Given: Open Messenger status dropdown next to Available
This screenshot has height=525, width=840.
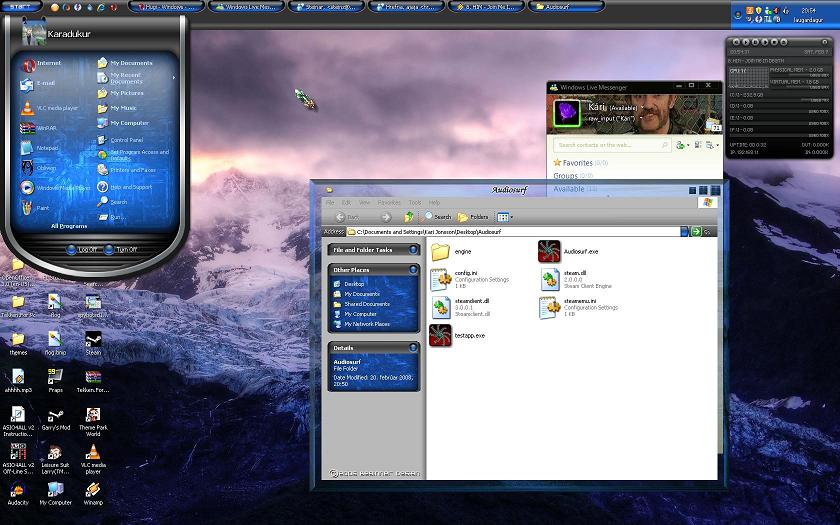Looking at the screenshot, I should click(642, 107).
